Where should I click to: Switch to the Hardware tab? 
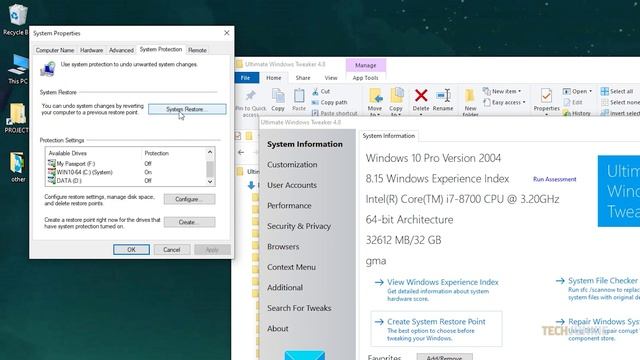91,50
